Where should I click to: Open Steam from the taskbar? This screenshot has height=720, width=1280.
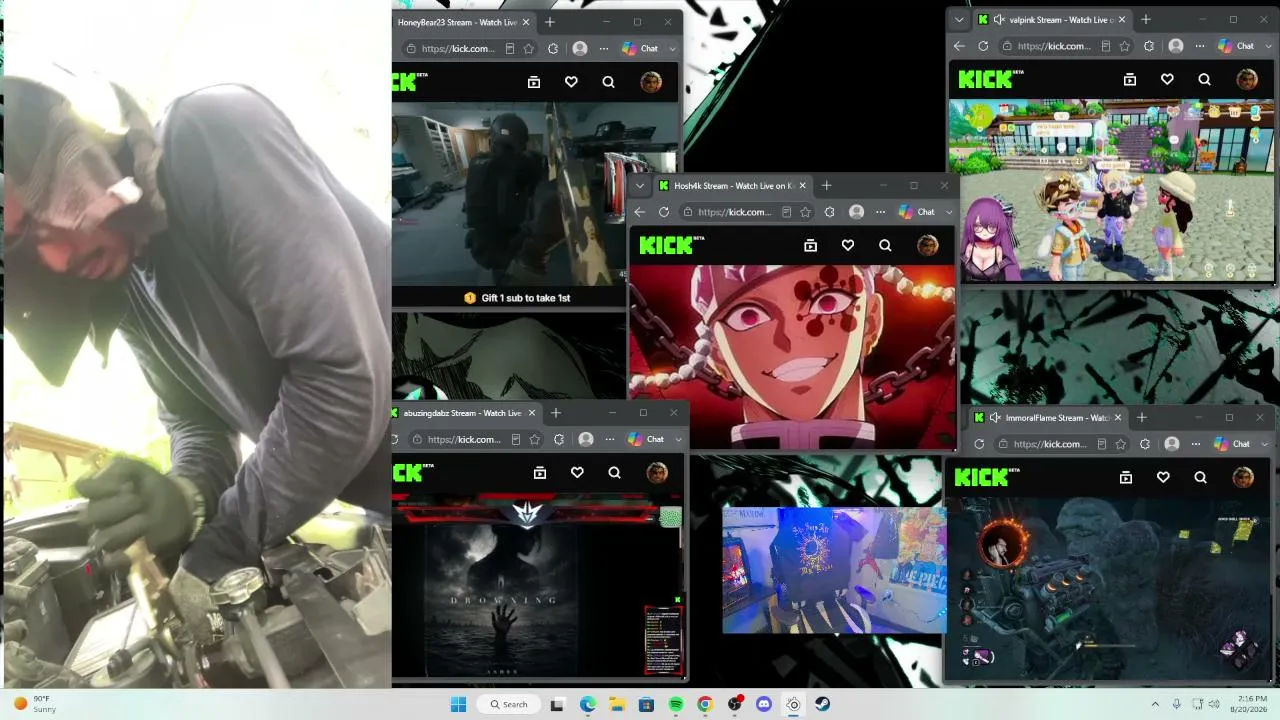[x=822, y=704]
